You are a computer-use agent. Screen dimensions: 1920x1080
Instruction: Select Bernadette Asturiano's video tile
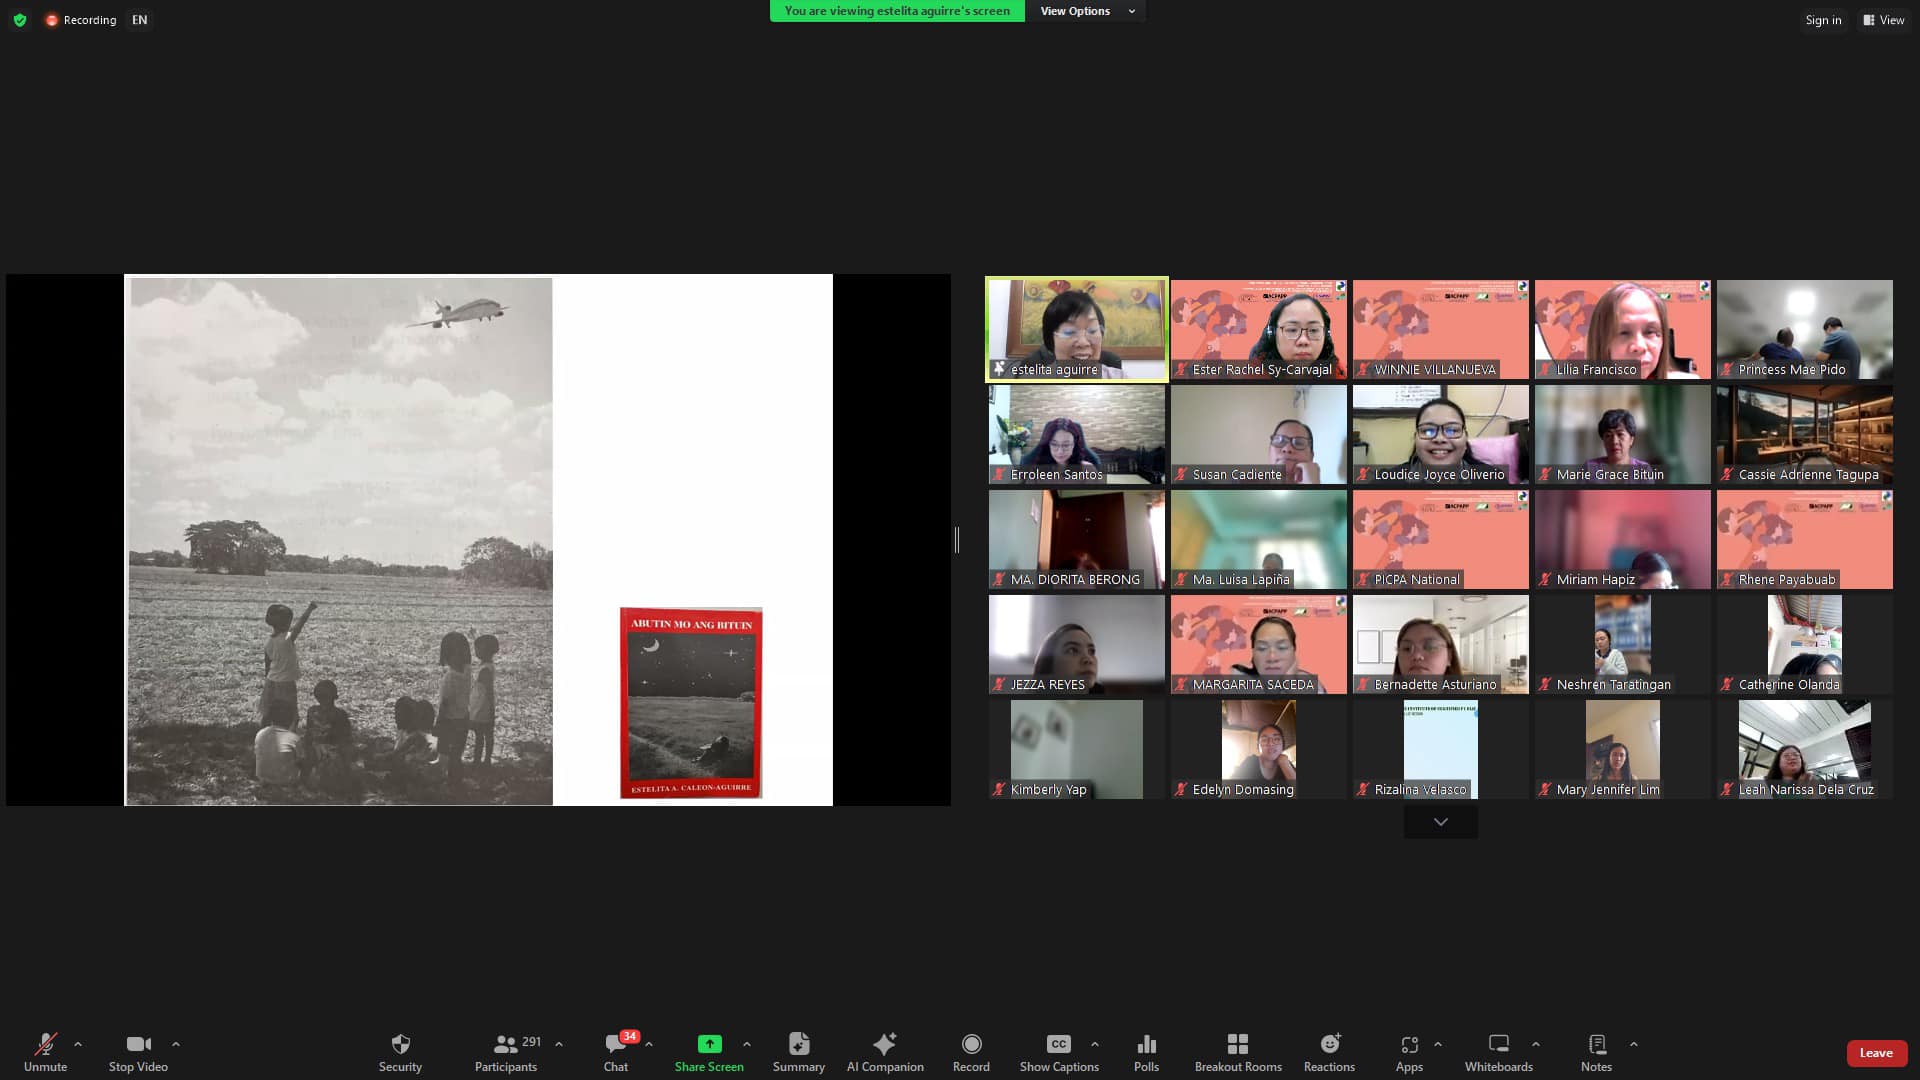coord(1440,644)
